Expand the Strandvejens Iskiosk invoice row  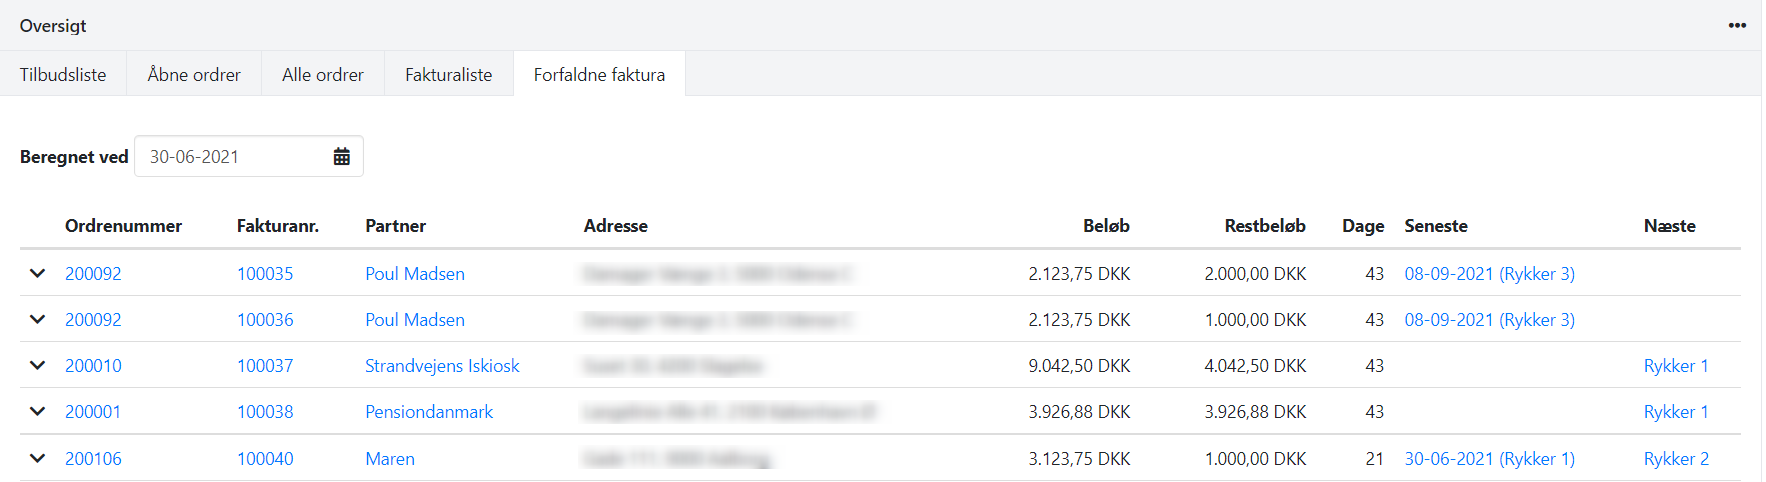tap(38, 365)
